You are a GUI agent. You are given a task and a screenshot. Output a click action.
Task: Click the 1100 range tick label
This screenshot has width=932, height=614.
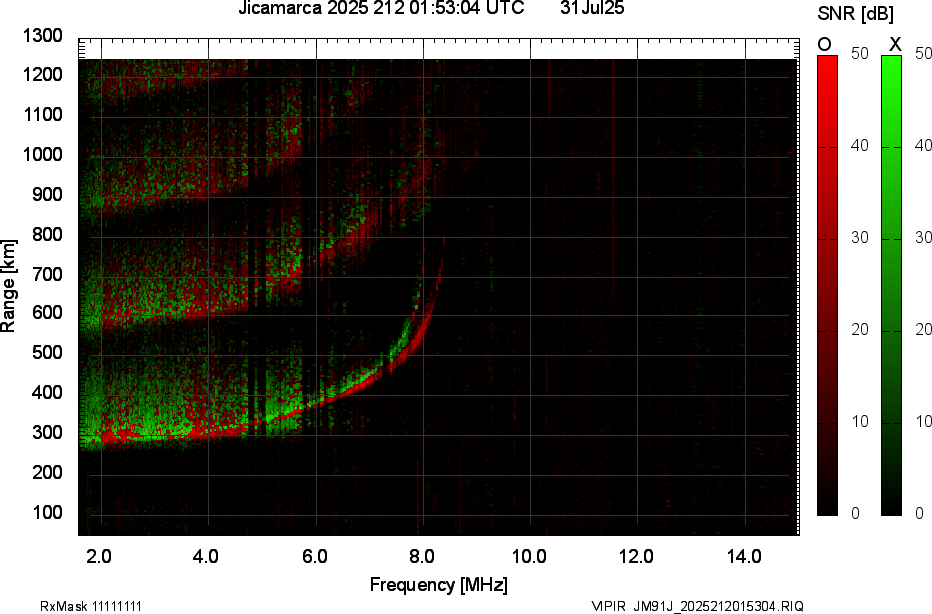click(43, 114)
